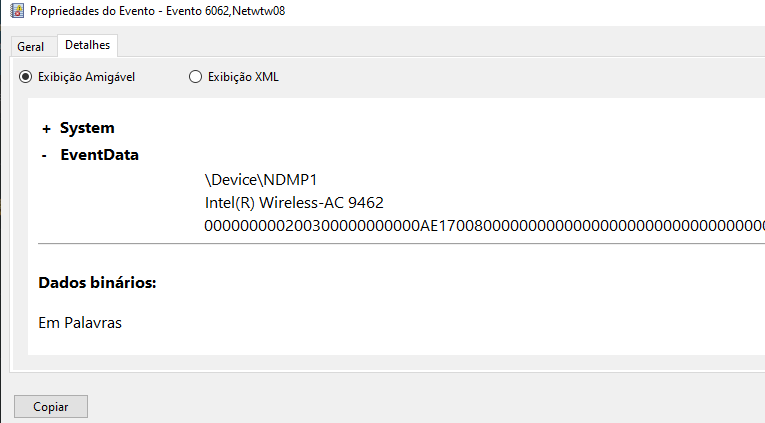The height and width of the screenshot is (423, 765).
Task: Click the Em Palavras text
Action: click(x=80, y=322)
